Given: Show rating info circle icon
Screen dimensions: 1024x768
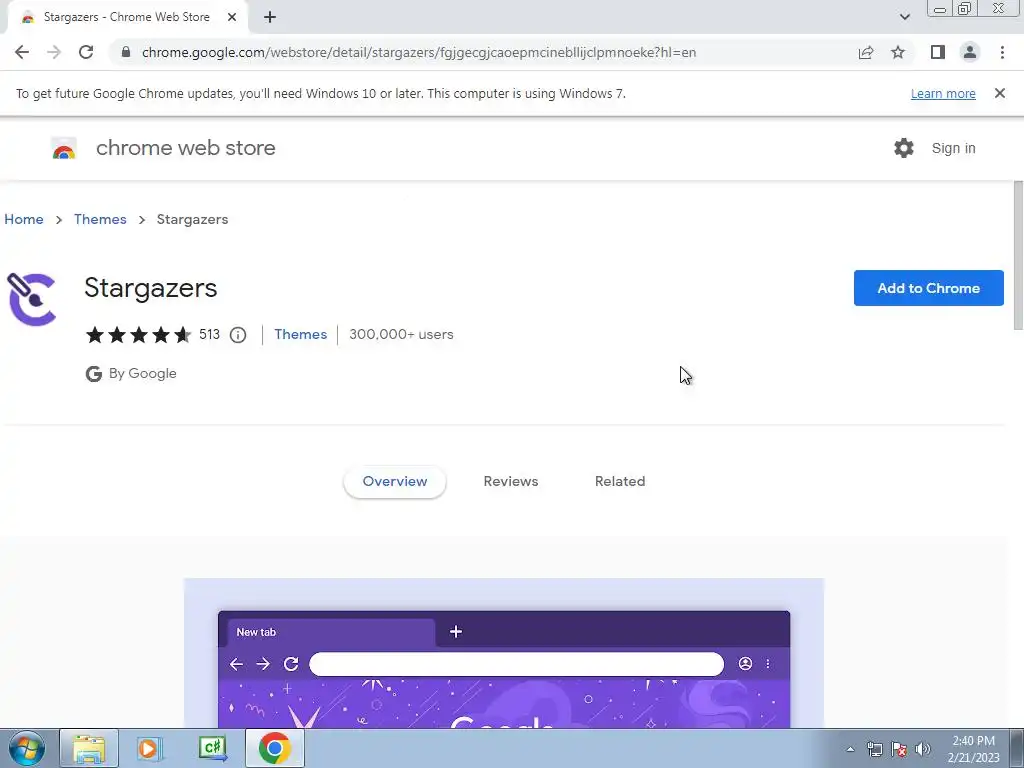Looking at the screenshot, I should pyautogui.click(x=238, y=335).
